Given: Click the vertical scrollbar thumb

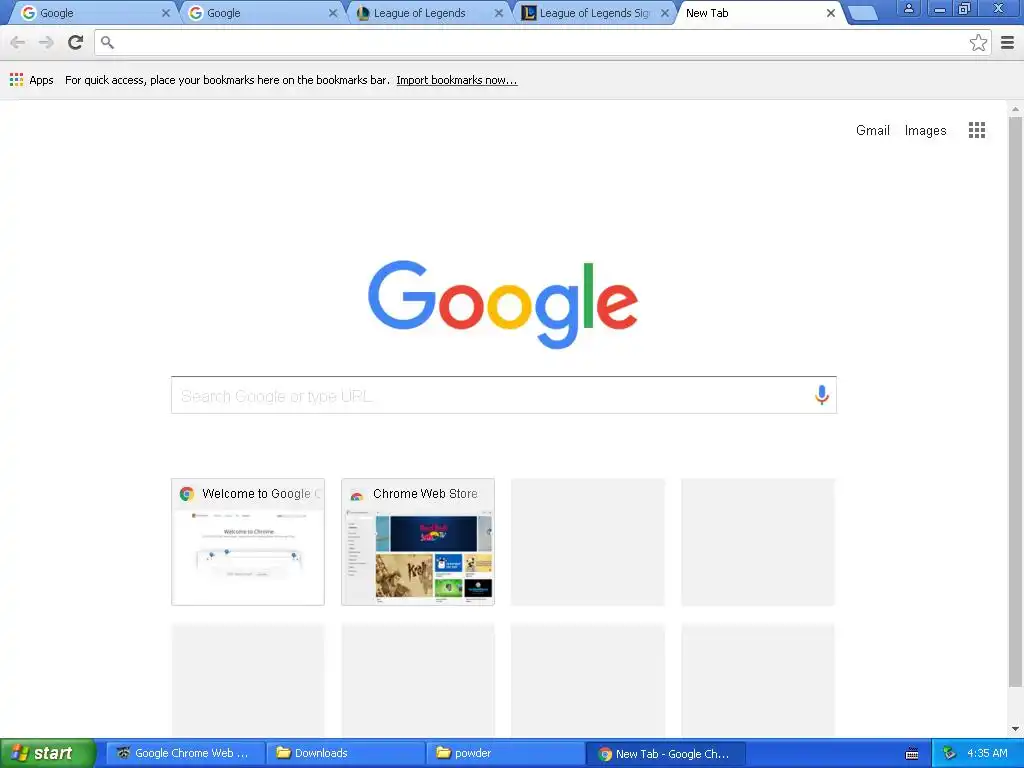Looking at the screenshot, I should [1015, 402].
